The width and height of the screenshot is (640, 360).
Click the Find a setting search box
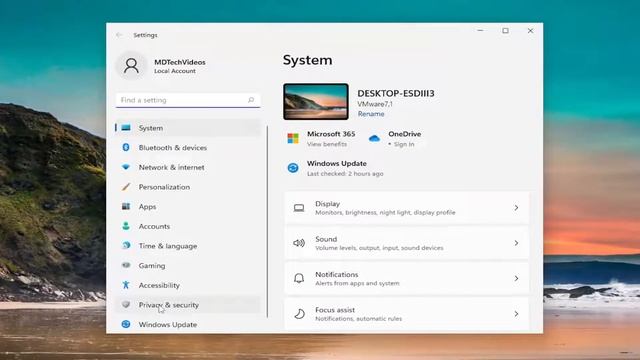tap(188, 100)
